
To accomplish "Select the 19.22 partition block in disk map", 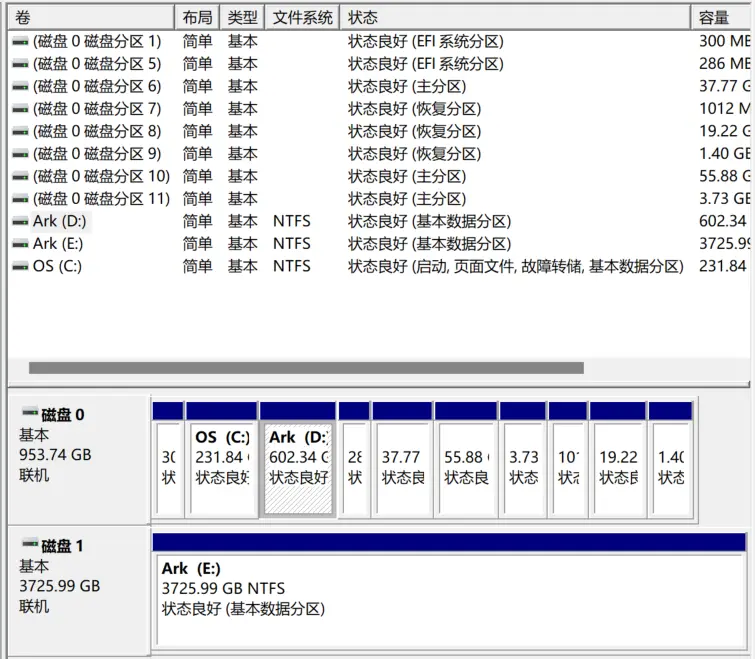I will (618, 459).
